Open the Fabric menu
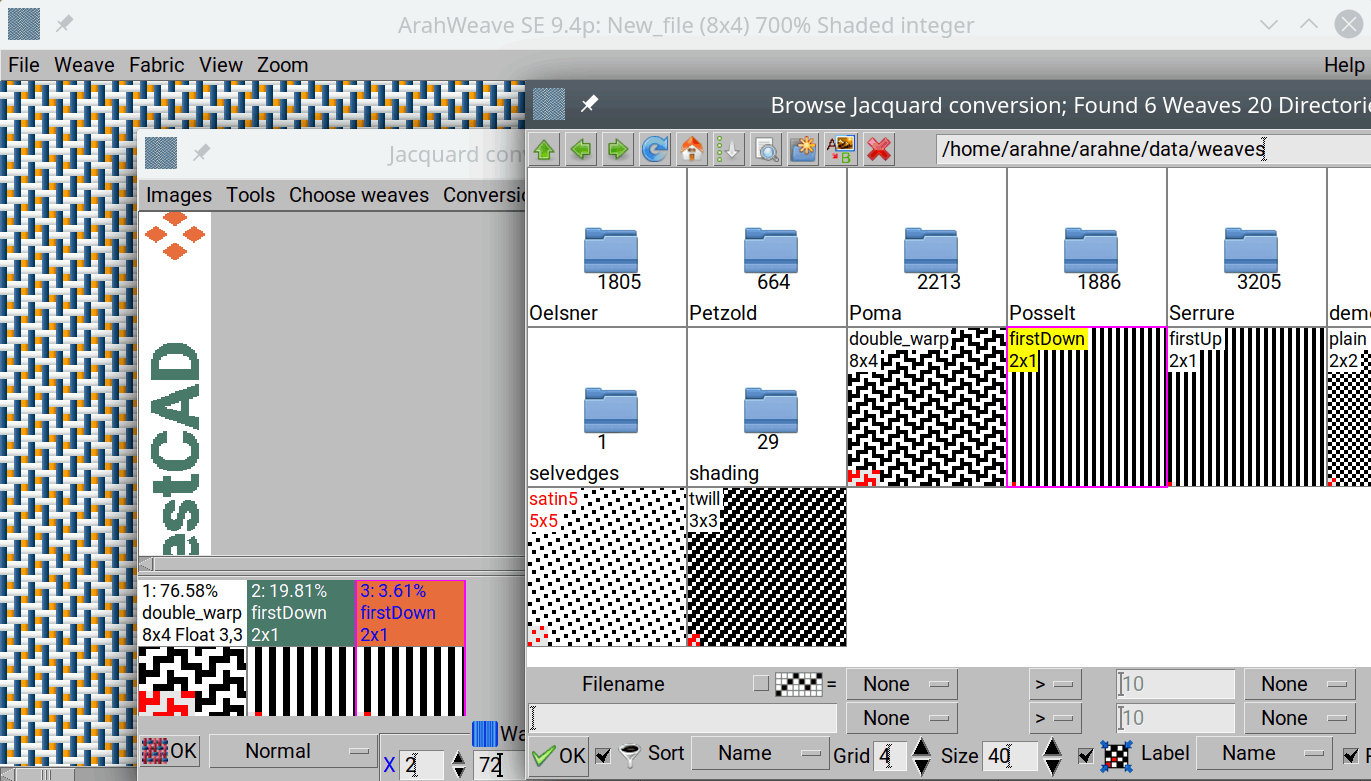 pos(157,65)
